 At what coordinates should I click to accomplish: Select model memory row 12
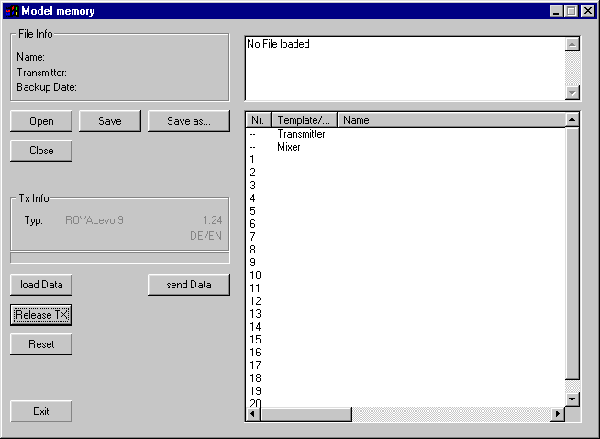click(x=255, y=301)
